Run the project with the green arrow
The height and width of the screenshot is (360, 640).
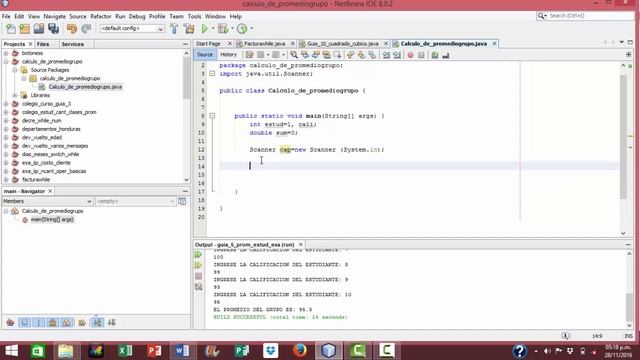click(x=204, y=29)
